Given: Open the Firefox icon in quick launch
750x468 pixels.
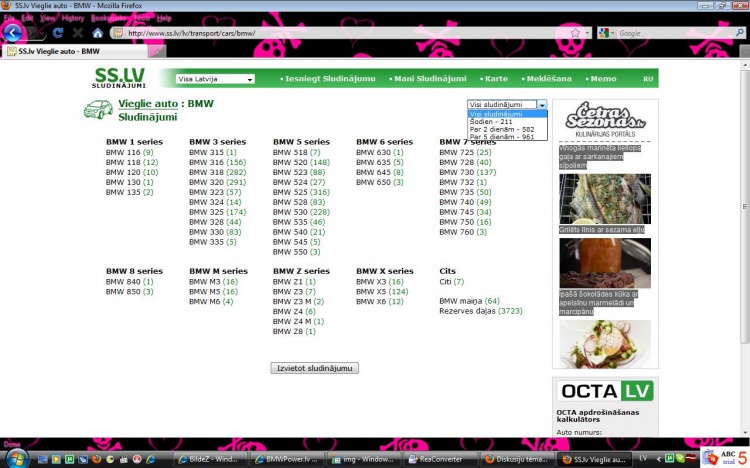Looking at the screenshot, I should [97, 459].
